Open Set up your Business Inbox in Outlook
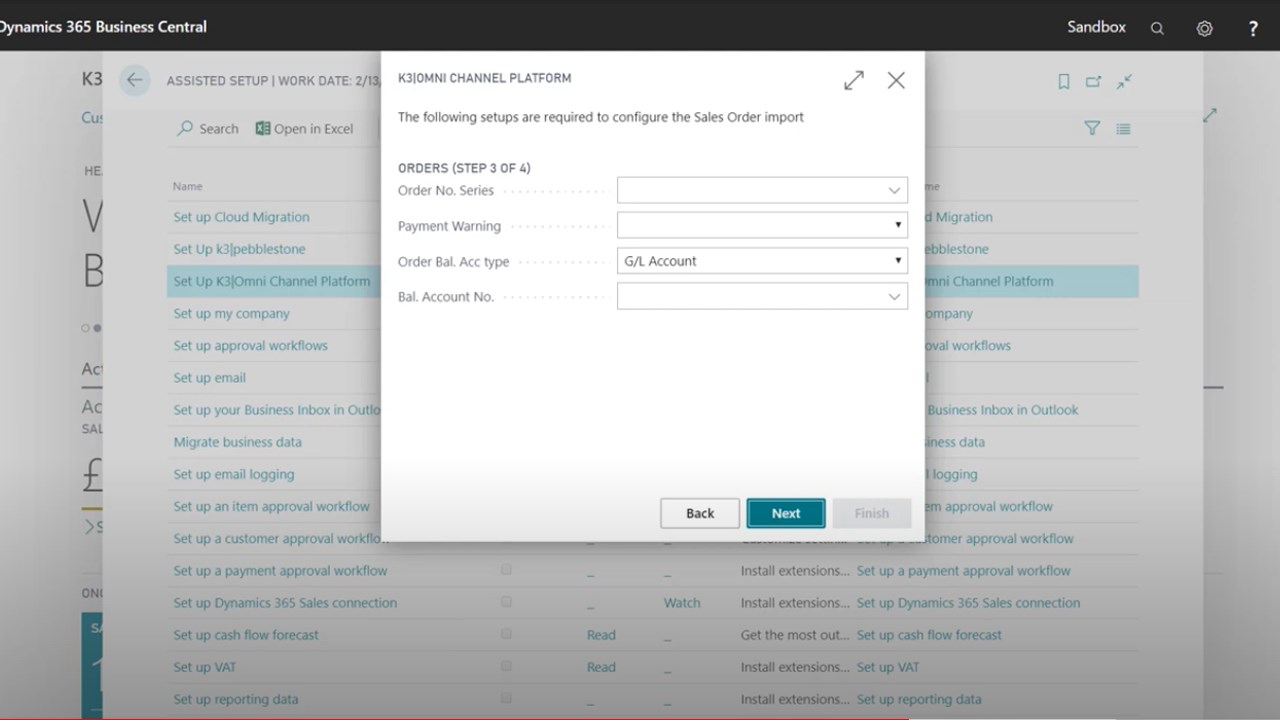This screenshot has height=720, width=1280. click(277, 409)
